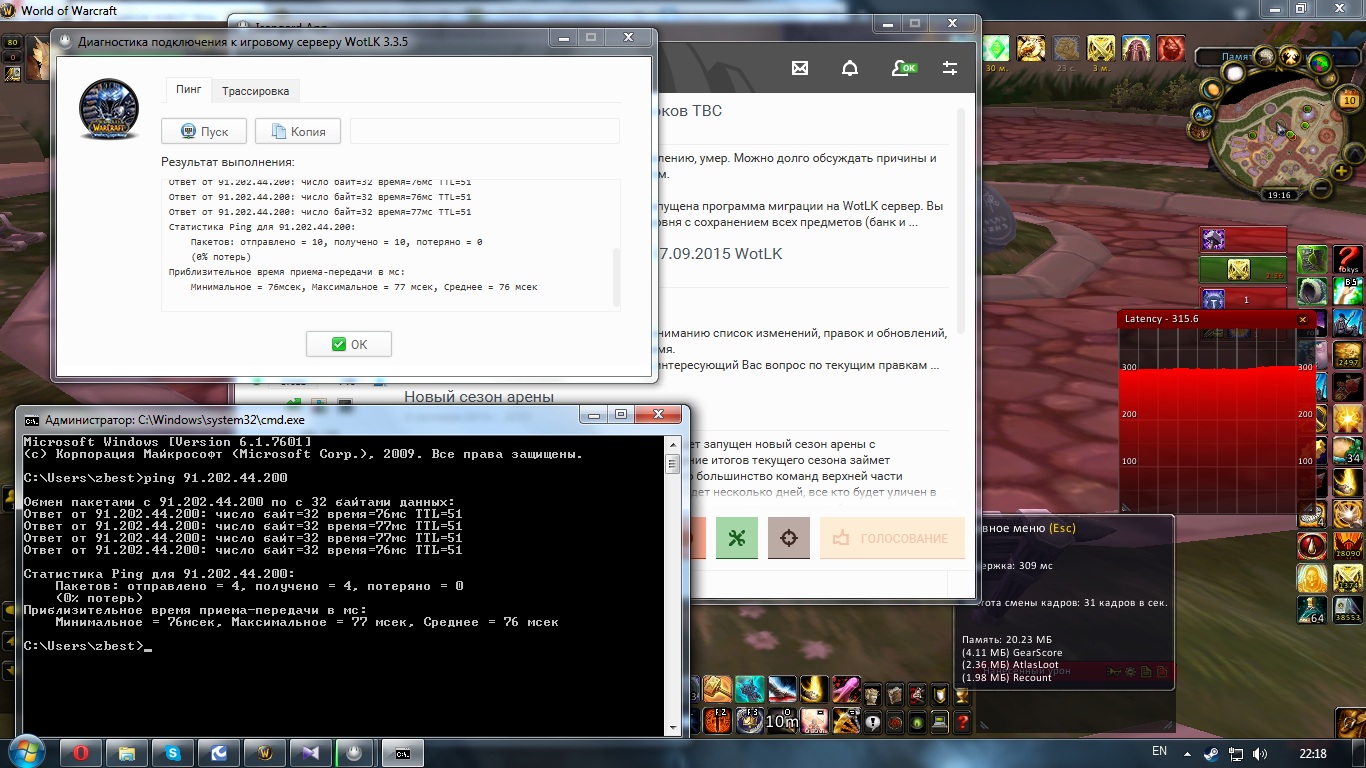Screen dimensions: 1366x768
Task: Open notifications bell icon in launcher header
Action: coord(850,68)
